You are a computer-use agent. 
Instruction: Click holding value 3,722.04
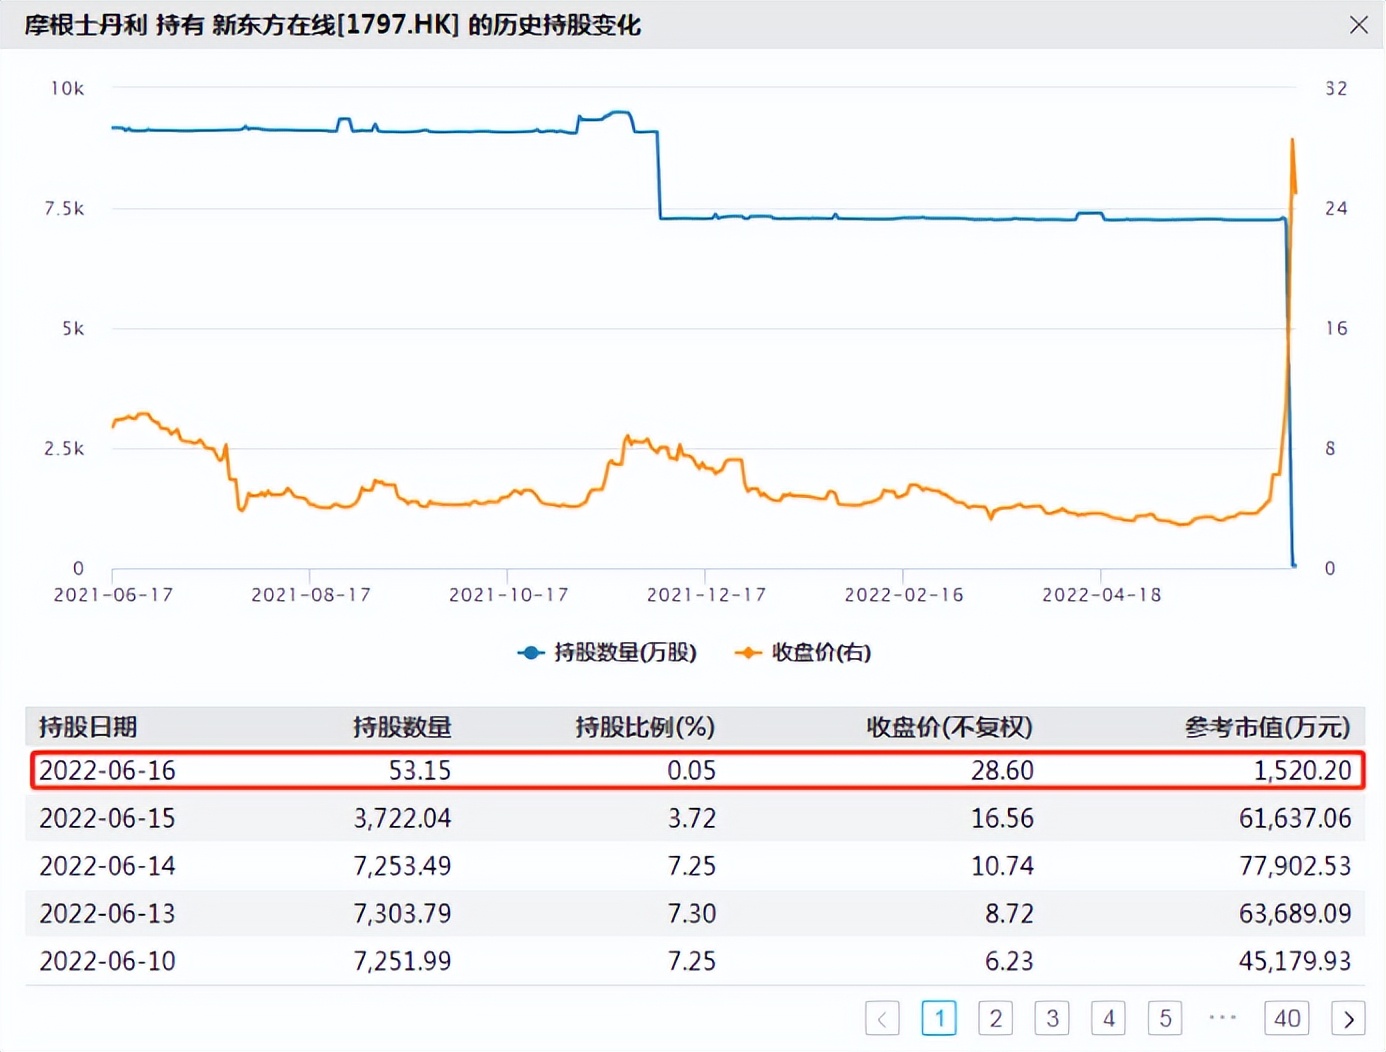pyautogui.click(x=402, y=818)
